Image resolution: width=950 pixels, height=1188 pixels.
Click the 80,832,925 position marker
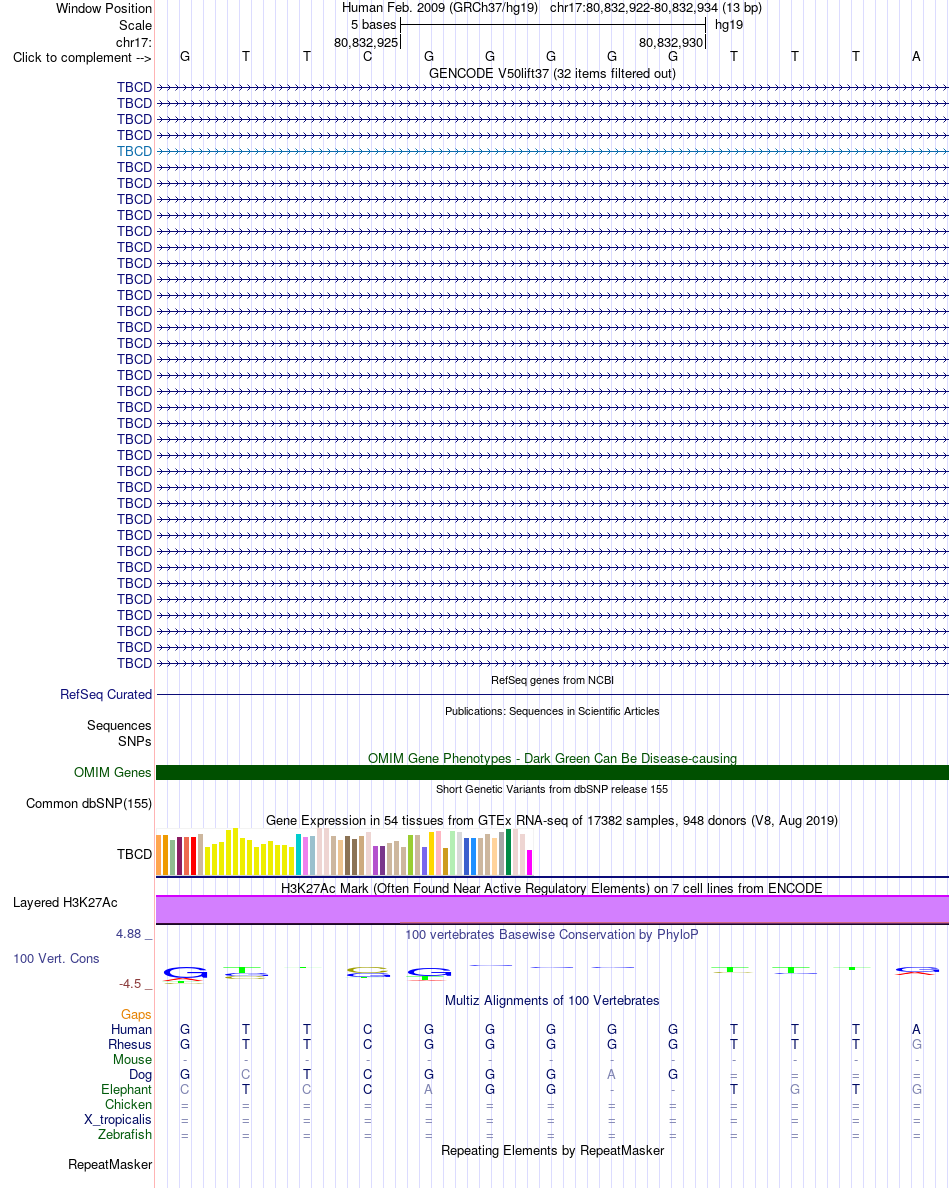point(366,42)
